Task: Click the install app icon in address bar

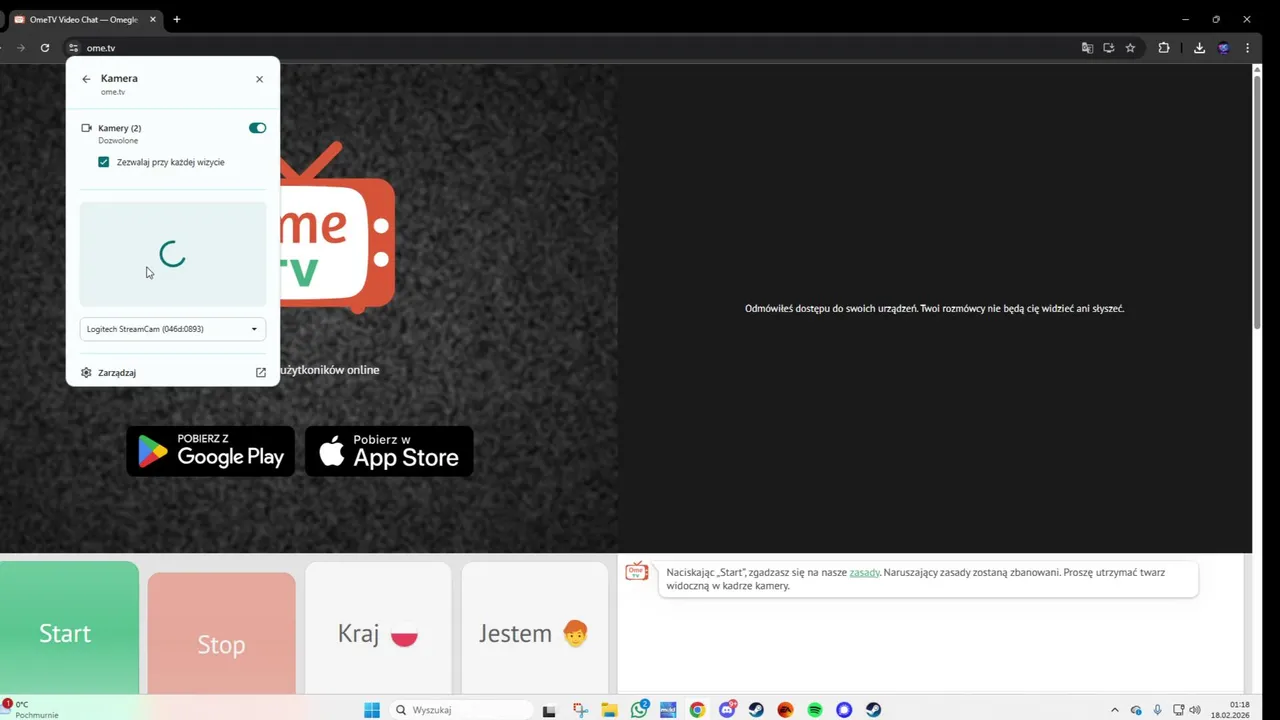Action: (x=1109, y=48)
